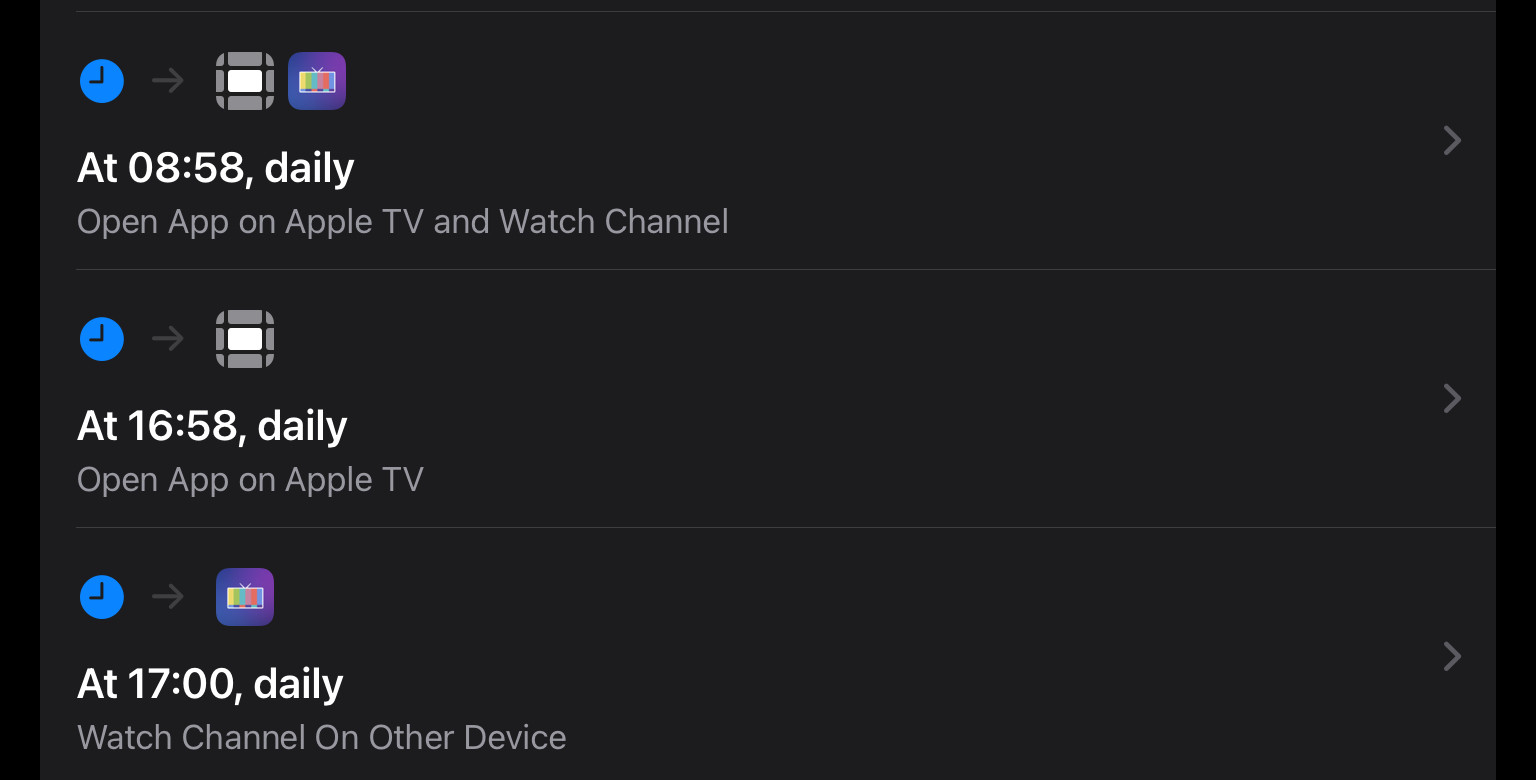Select "Watch Channel On Other Device" description
The image size is (1536, 780).
[321, 737]
